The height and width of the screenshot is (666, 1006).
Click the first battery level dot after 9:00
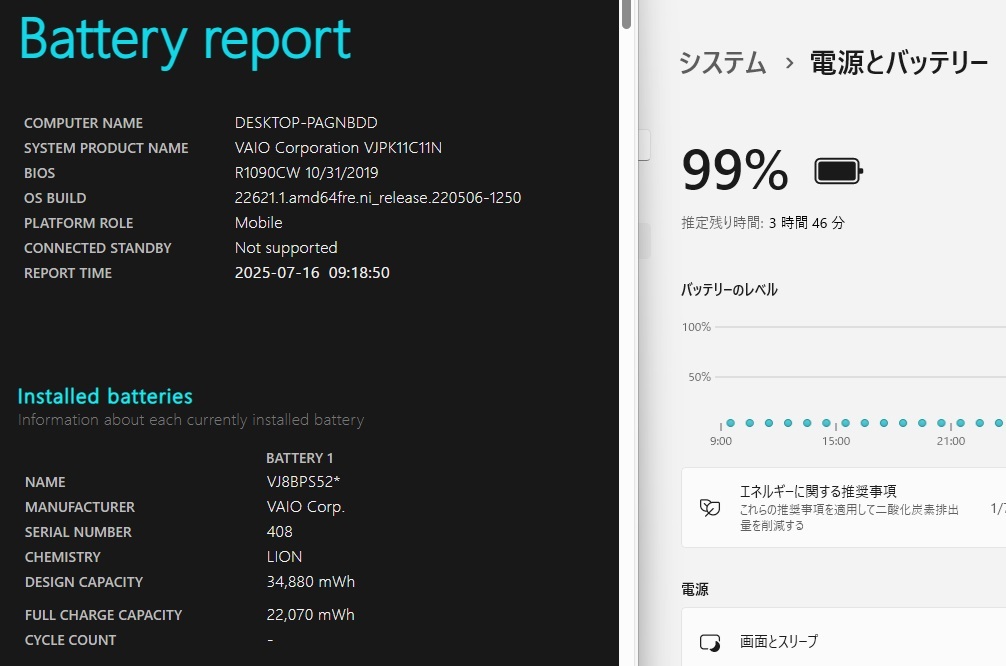731,423
